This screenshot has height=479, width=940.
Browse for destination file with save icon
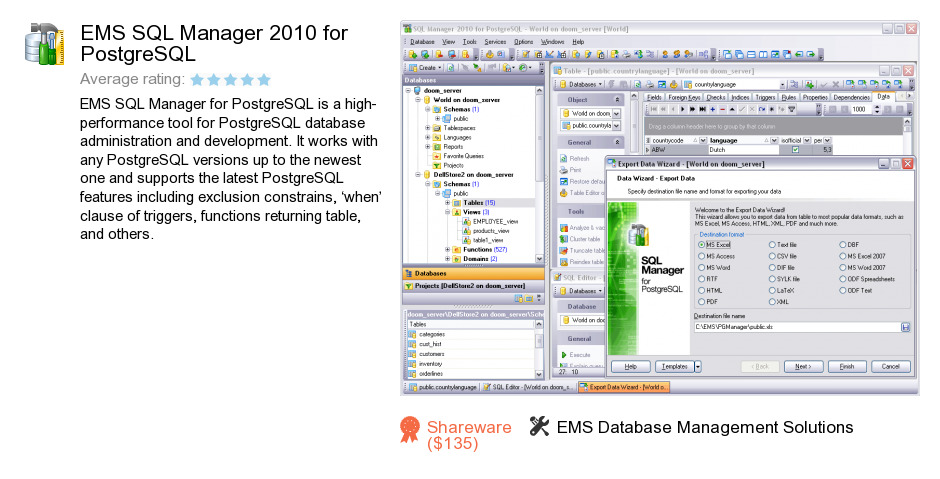[906, 327]
